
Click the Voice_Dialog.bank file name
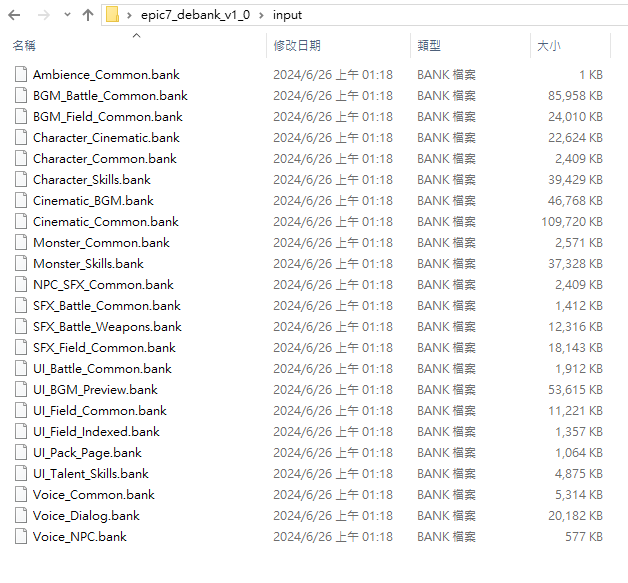click(x=86, y=516)
